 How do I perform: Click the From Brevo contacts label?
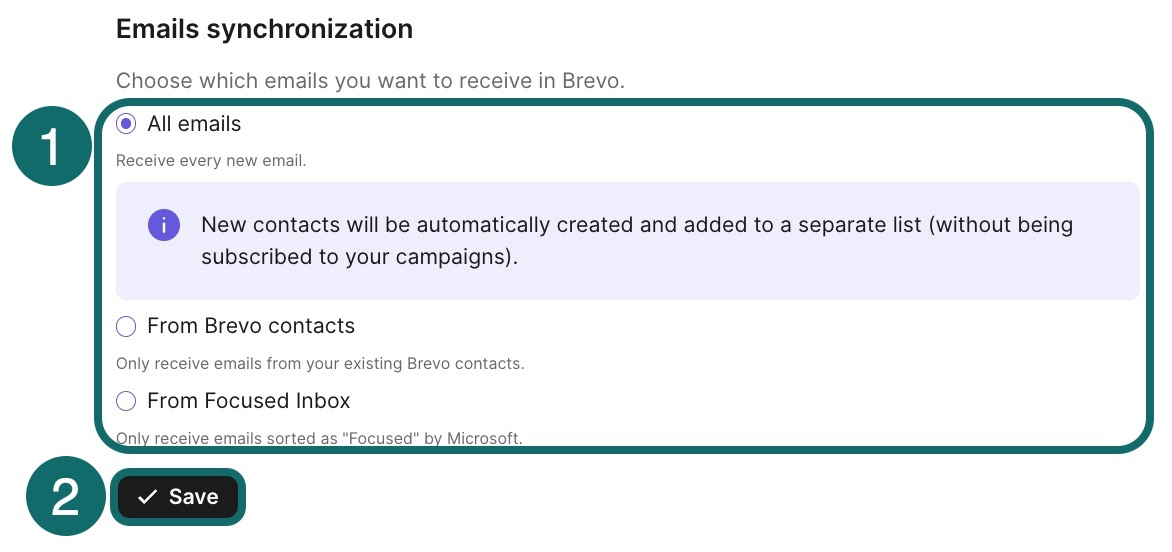[x=251, y=326]
